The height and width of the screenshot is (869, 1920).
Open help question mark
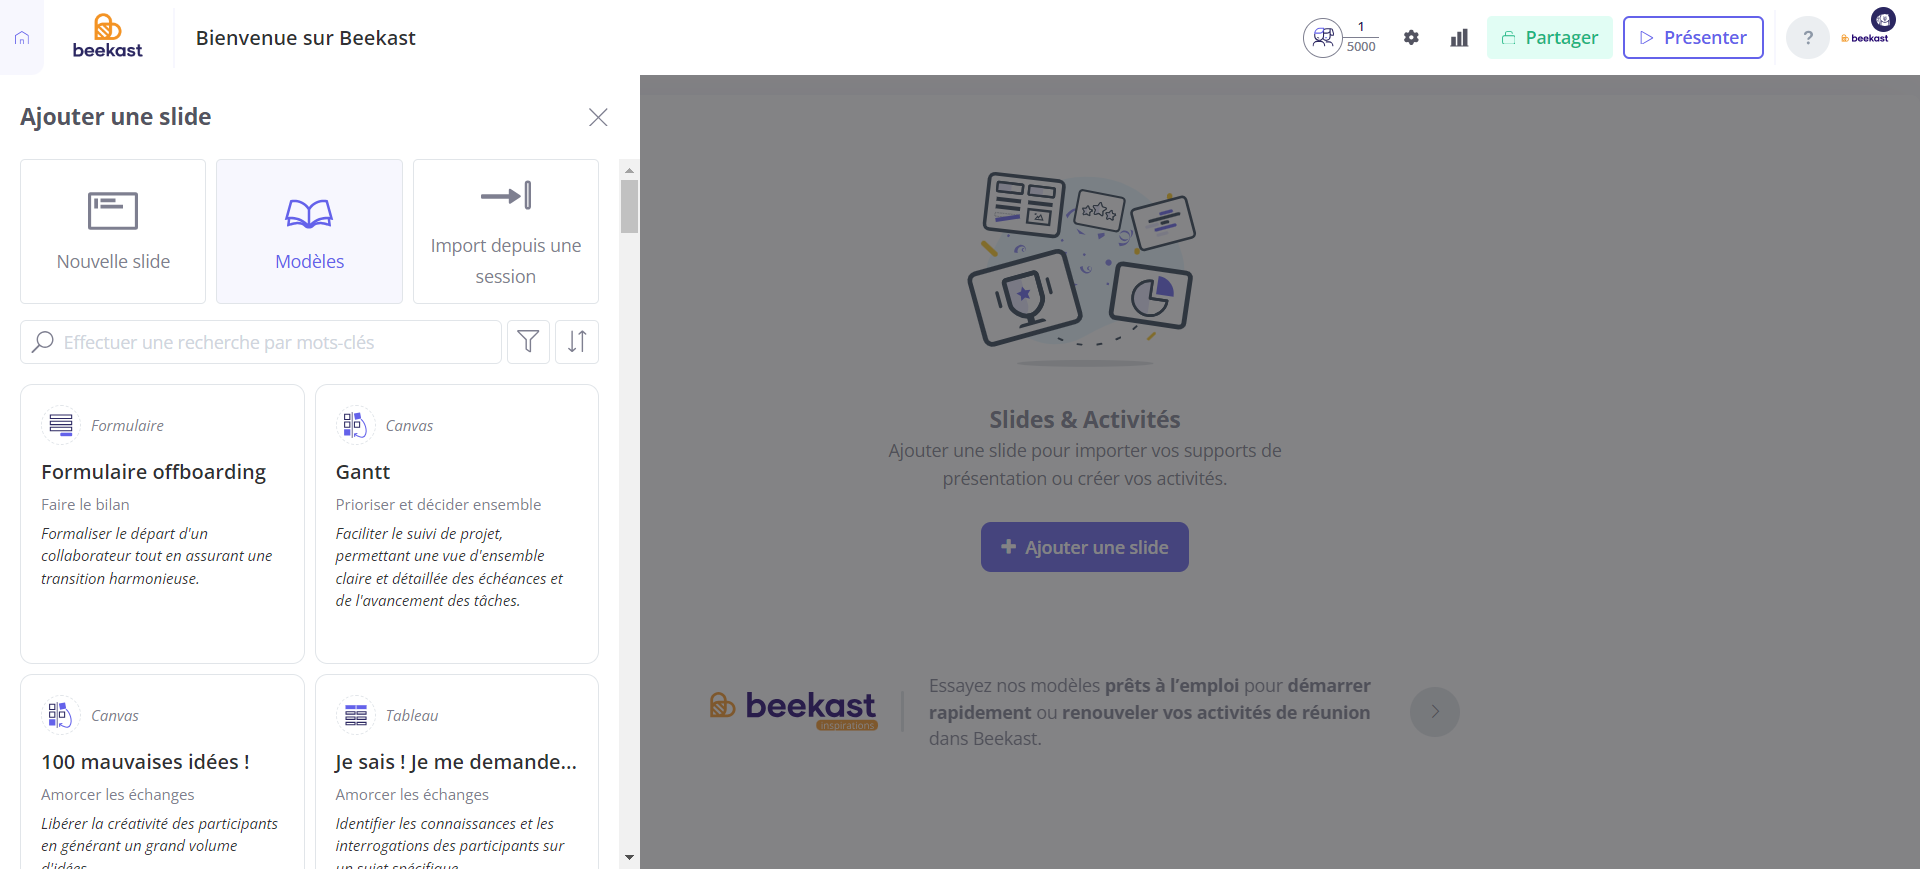[x=1808, y=38]
